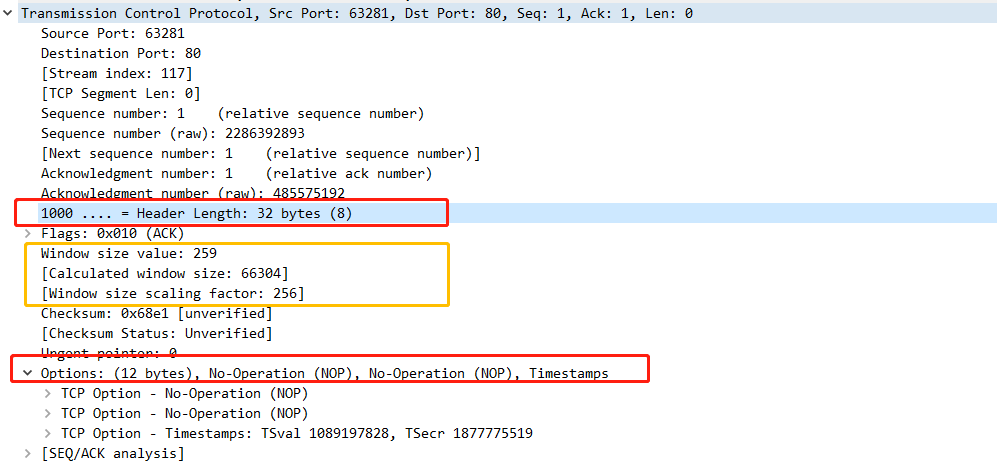Expand the TCP Option Timestamps entry
The height and width of the screenshot is (464, 997).
(48, 433)
